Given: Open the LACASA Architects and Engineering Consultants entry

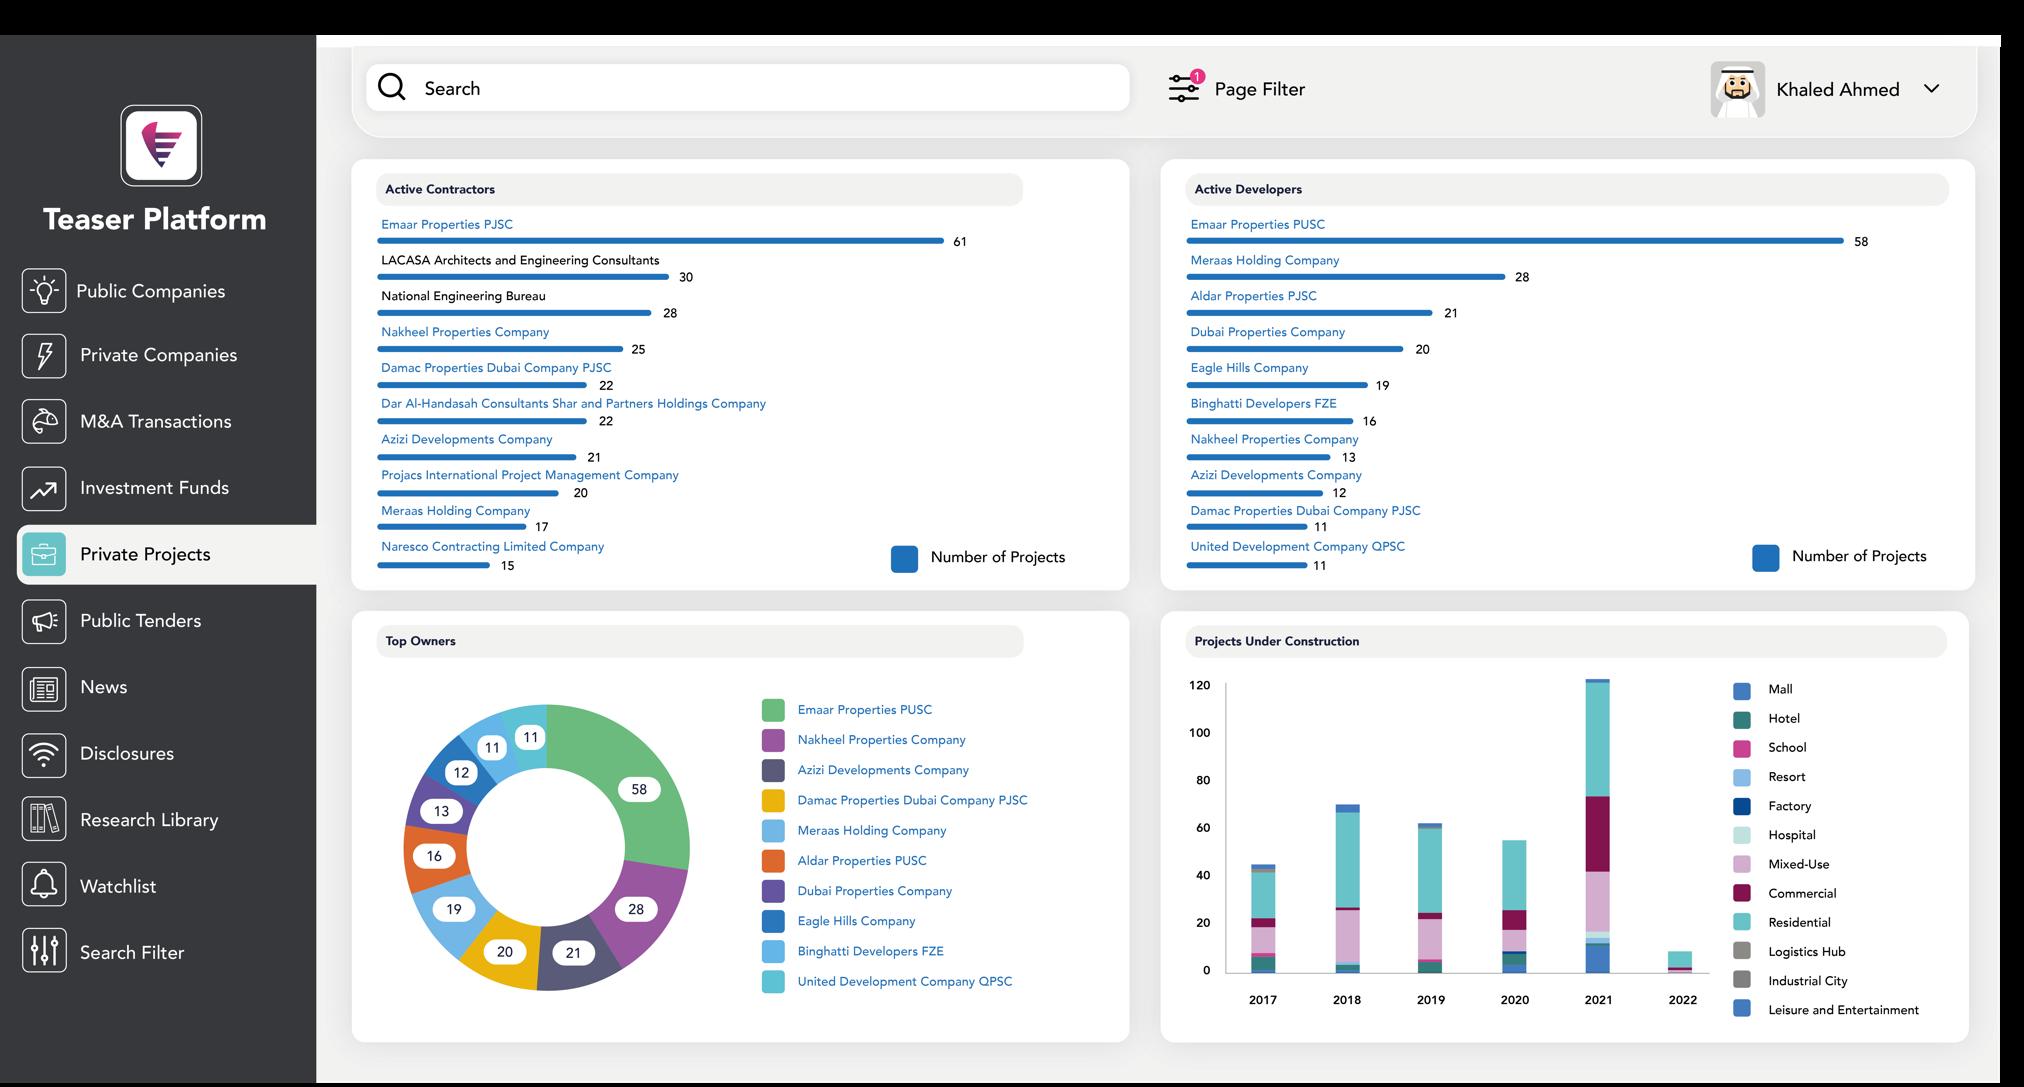Looking at the screenshot, I should (x=520, y=260).
